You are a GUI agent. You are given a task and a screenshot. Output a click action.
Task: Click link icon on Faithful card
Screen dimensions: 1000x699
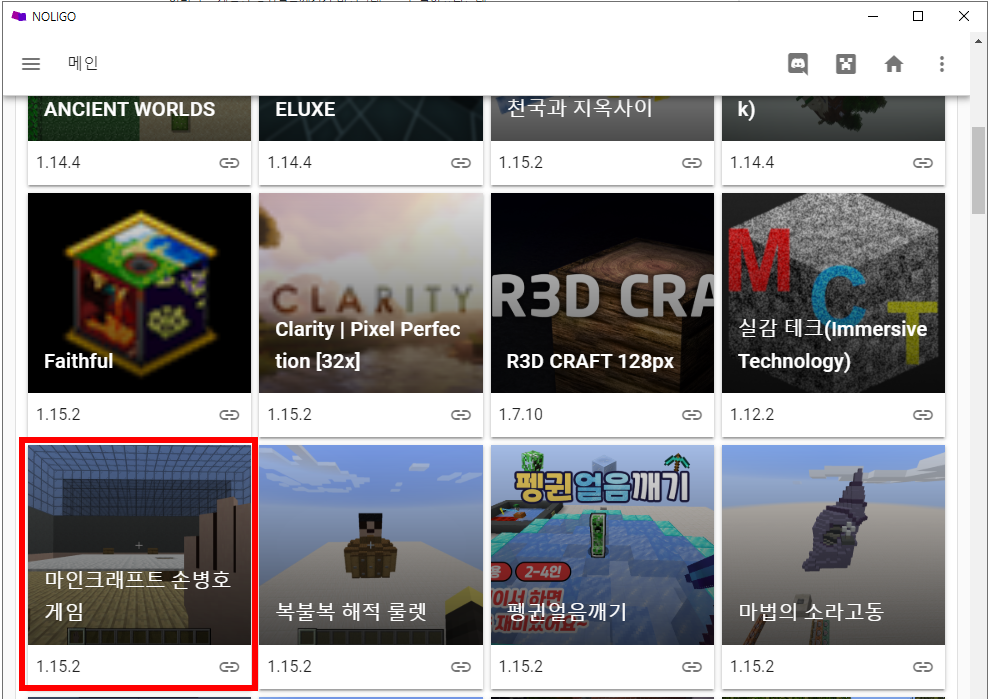coord(229,415)
